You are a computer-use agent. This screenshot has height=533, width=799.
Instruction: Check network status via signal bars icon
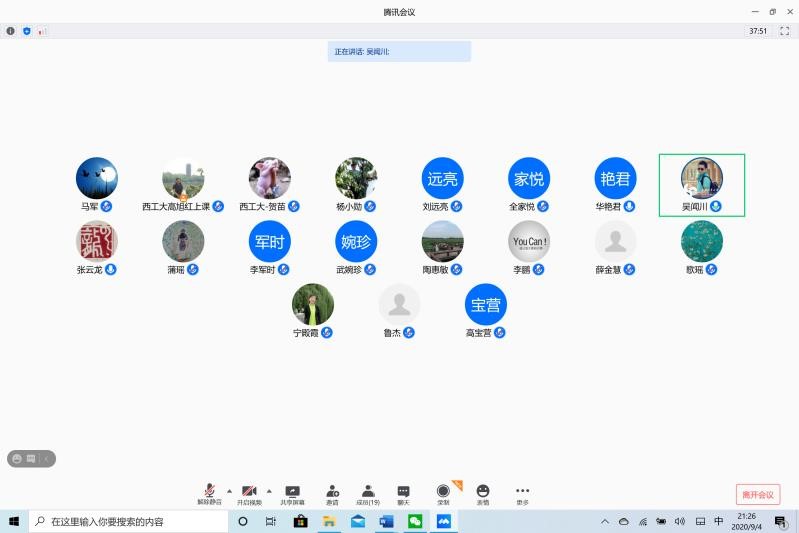42,31
